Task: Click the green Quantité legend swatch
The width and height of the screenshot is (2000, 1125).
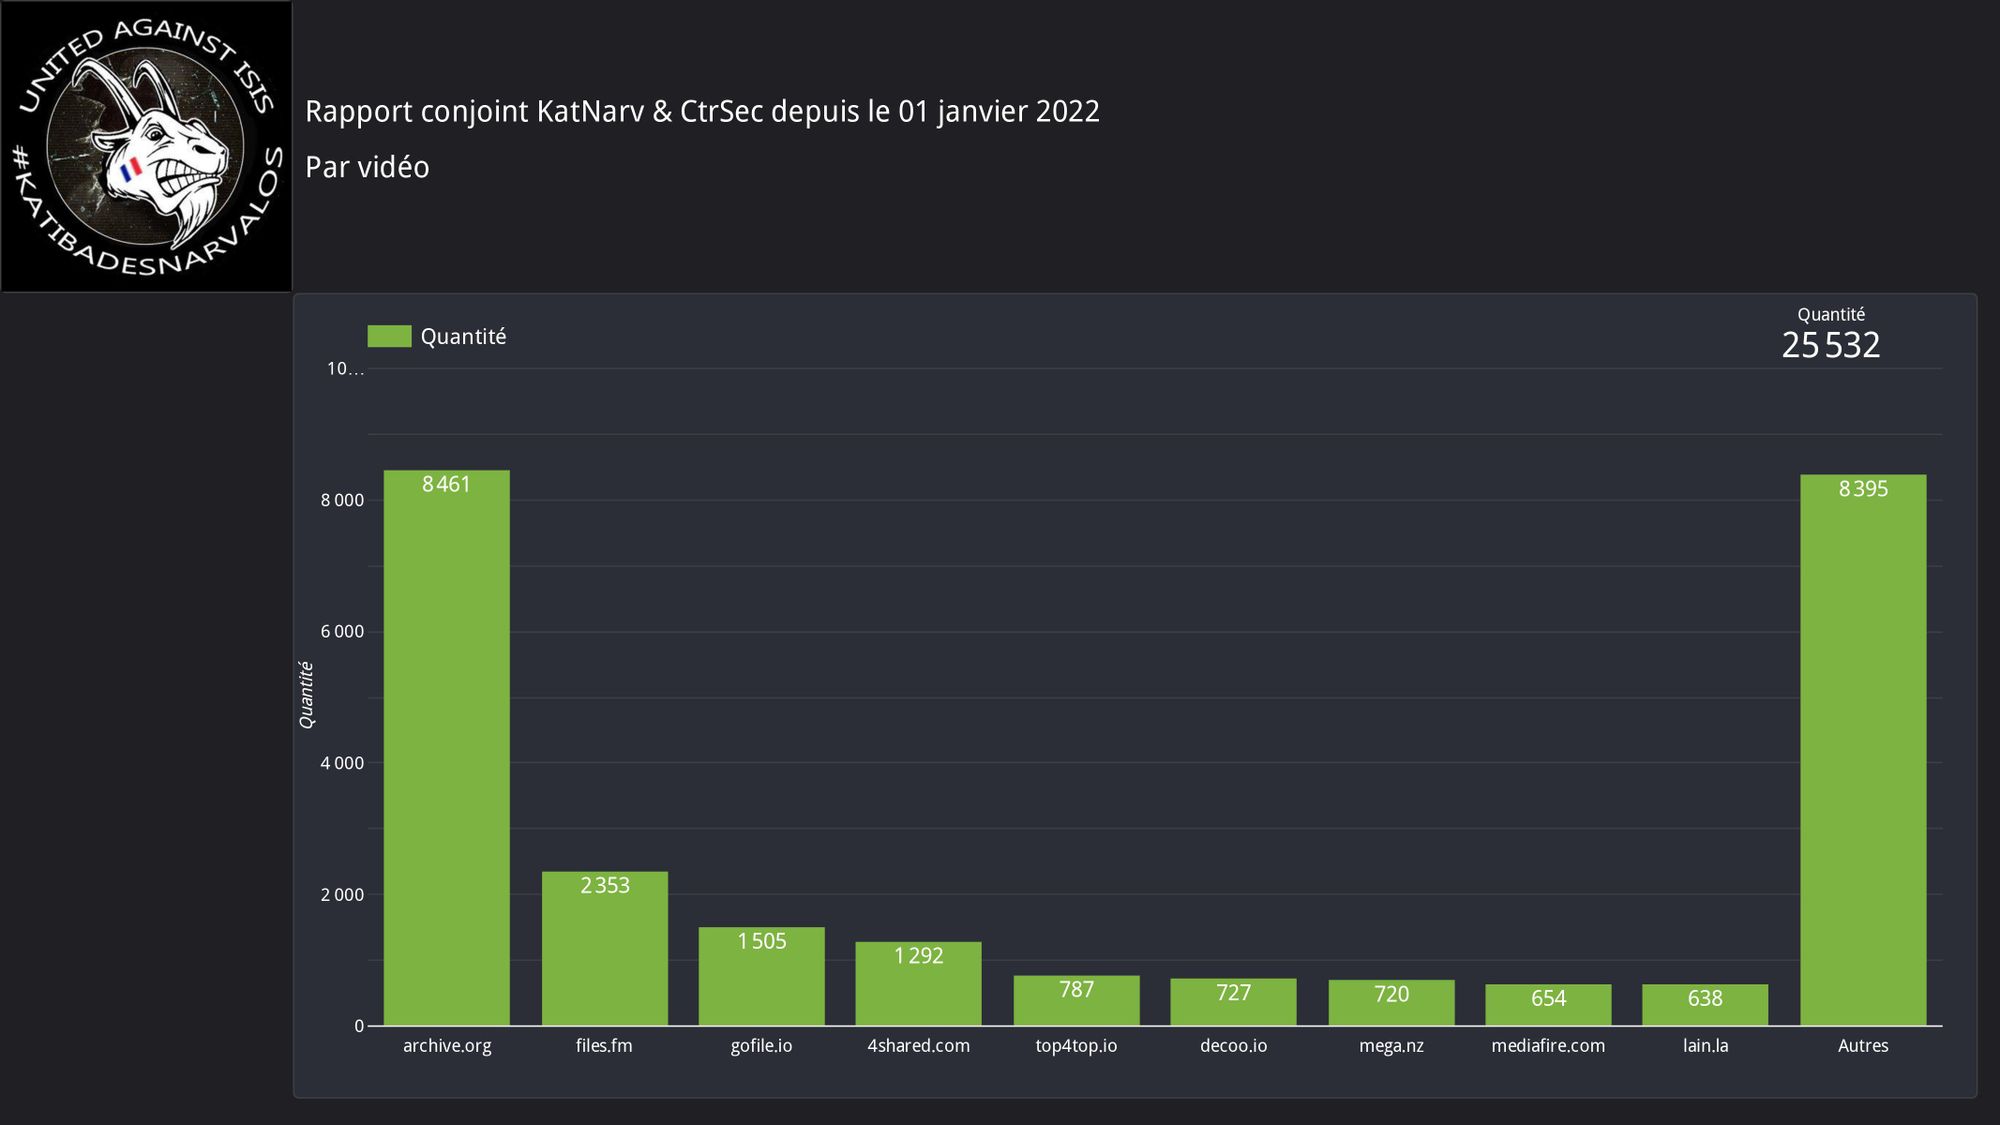Action: [389, 336]
